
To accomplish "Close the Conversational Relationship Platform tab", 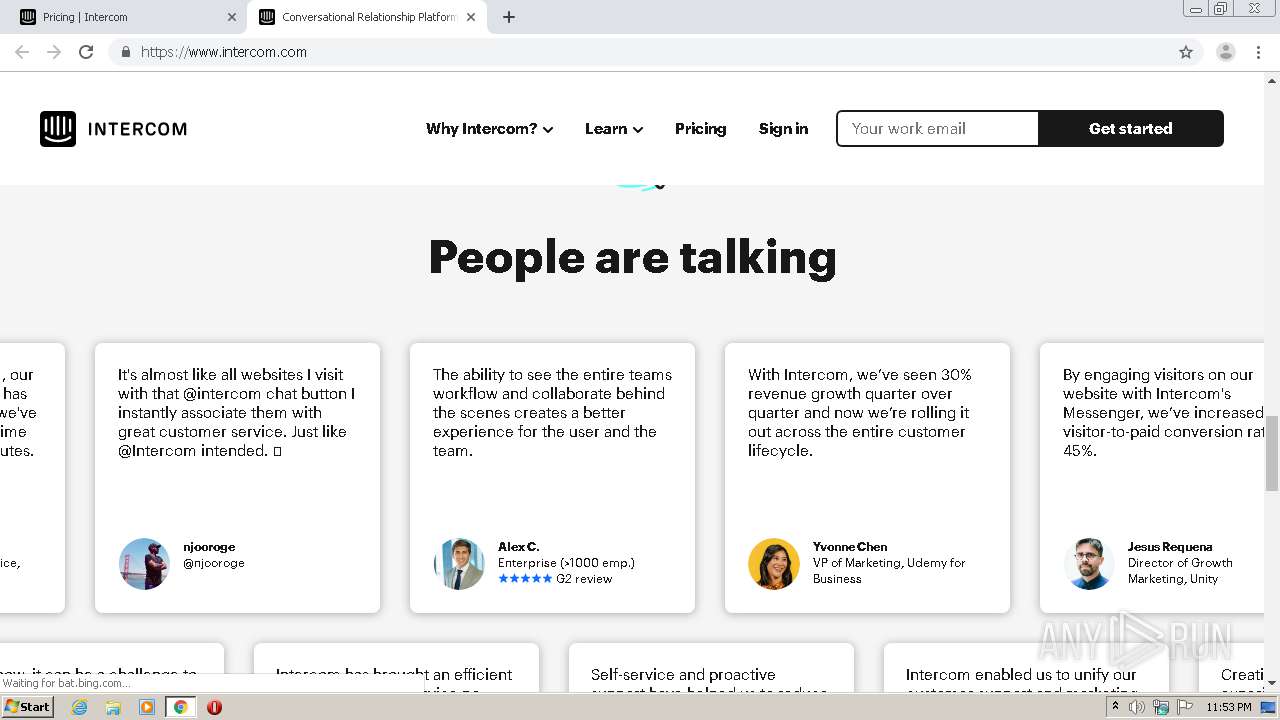I will point(471,17).
